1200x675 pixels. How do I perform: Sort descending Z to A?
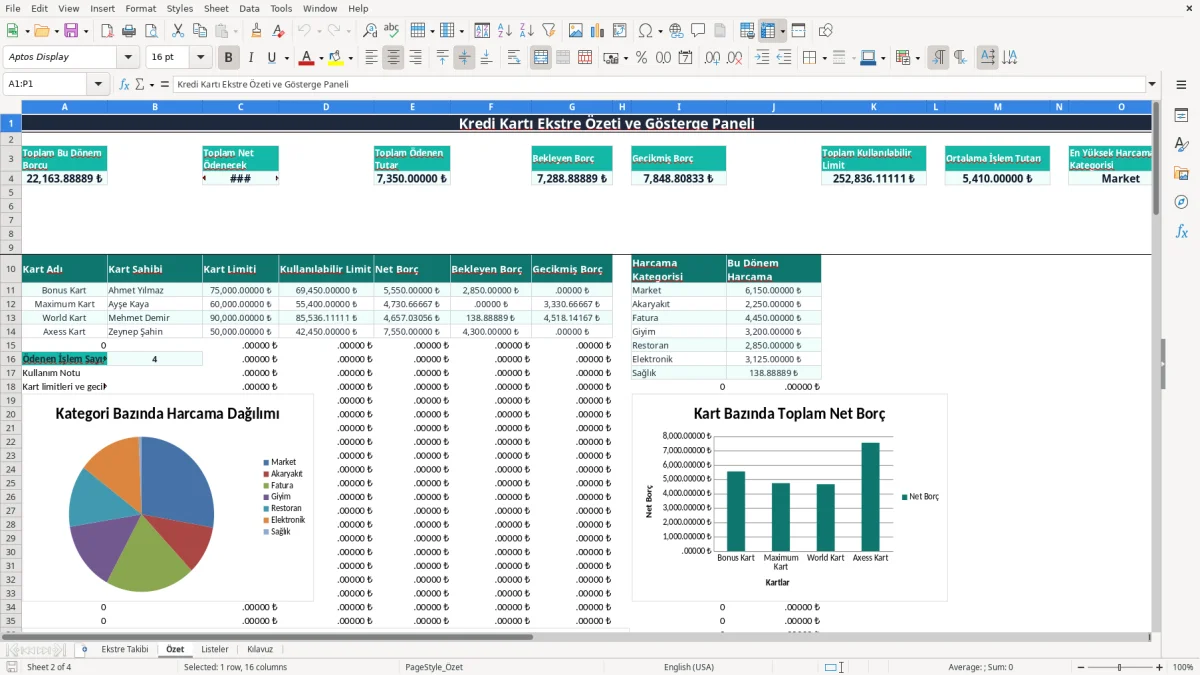[x=527, y=31]
